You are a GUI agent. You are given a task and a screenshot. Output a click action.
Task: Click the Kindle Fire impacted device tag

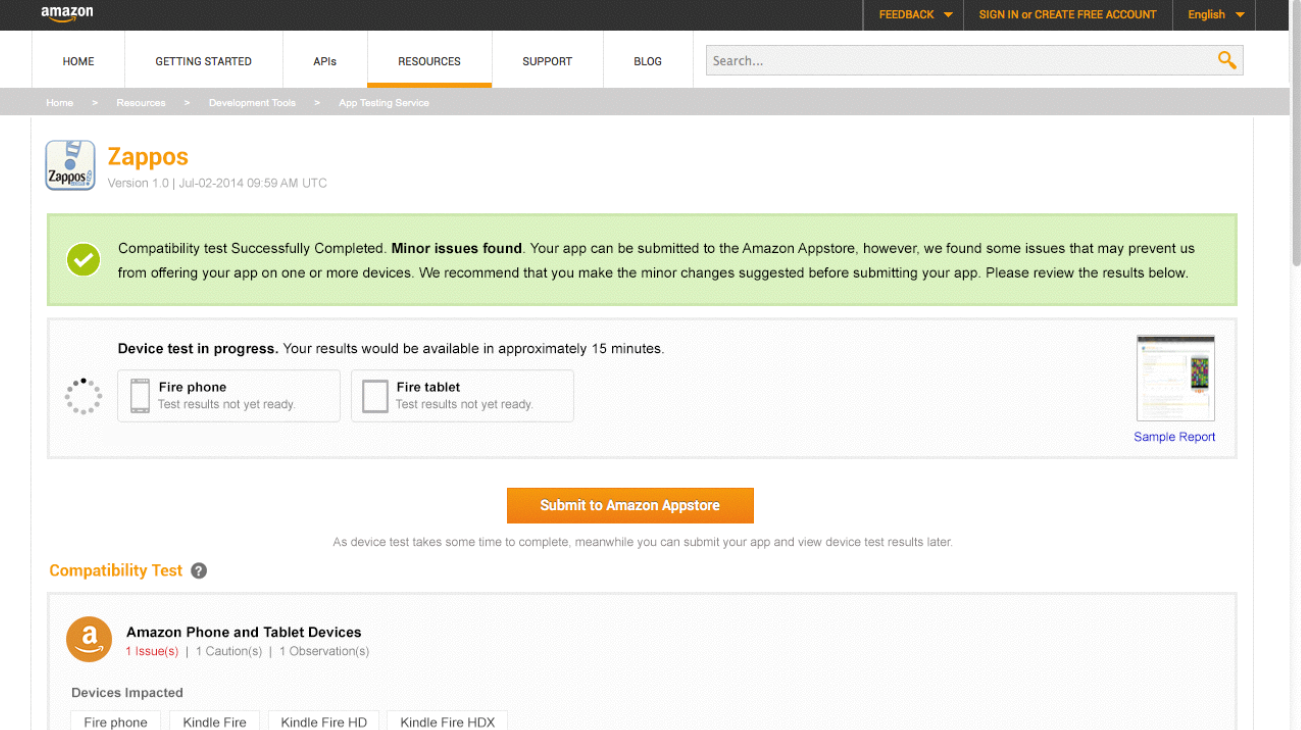(x=215, y=722)
